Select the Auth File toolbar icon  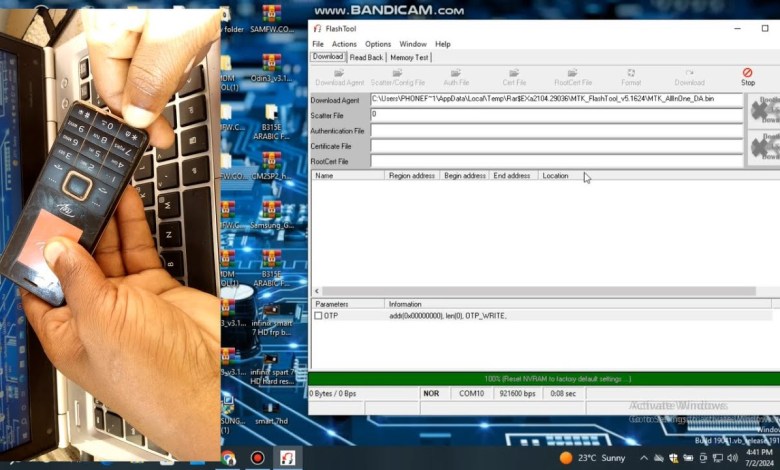point(456,76)
